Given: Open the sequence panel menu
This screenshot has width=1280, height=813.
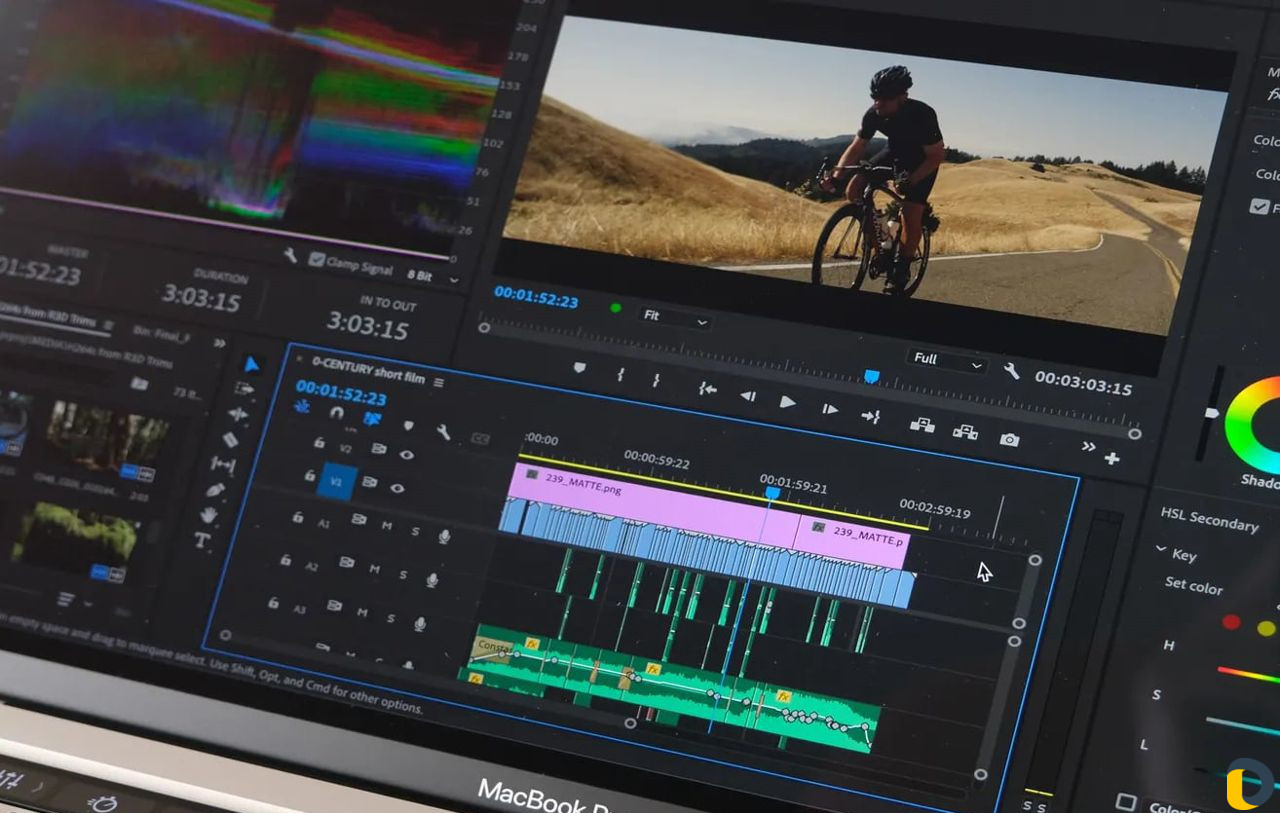Looking at the screenshot, I should click(439, 381).
